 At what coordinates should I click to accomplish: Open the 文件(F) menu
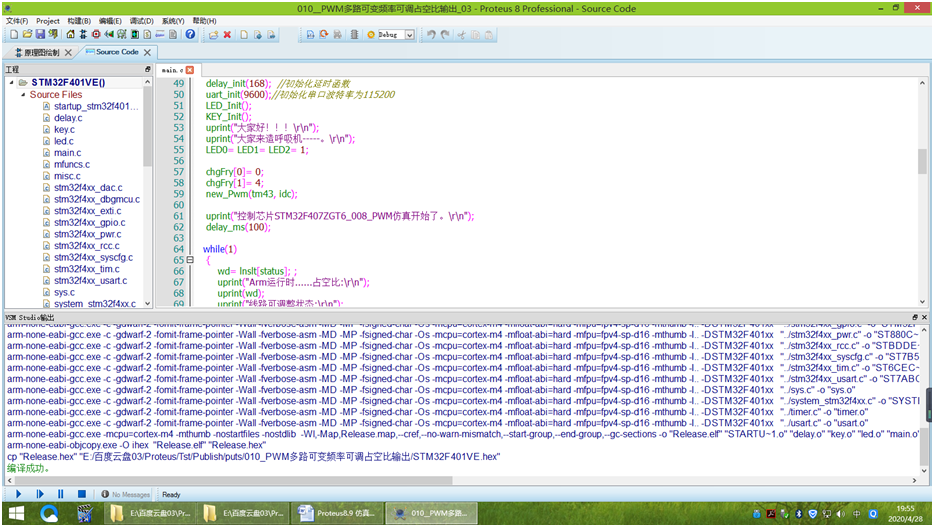[17, 21]
